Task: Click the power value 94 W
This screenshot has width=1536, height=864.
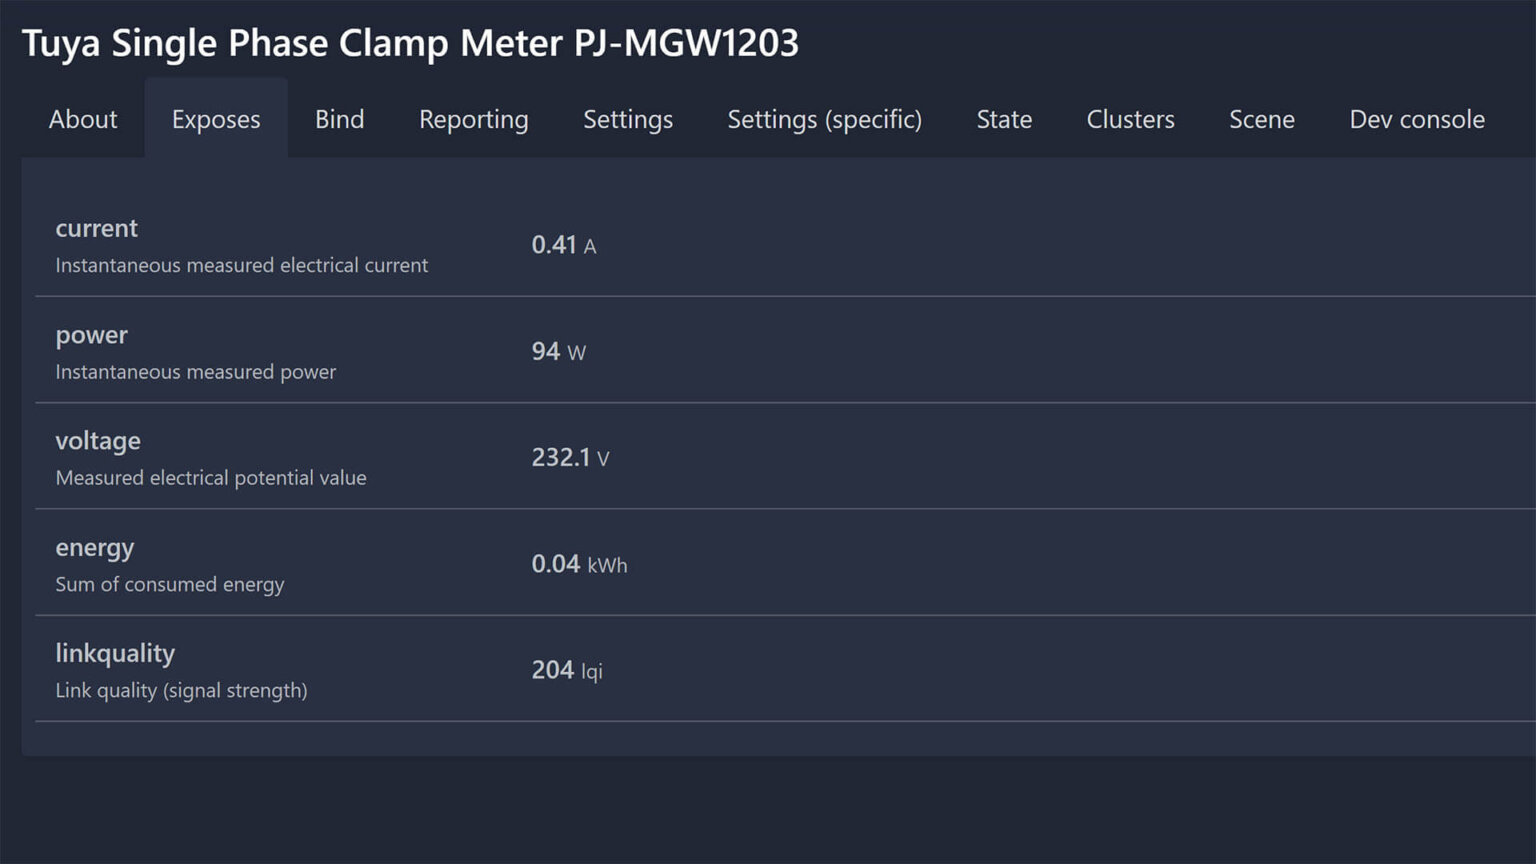Action: (559, 351)
